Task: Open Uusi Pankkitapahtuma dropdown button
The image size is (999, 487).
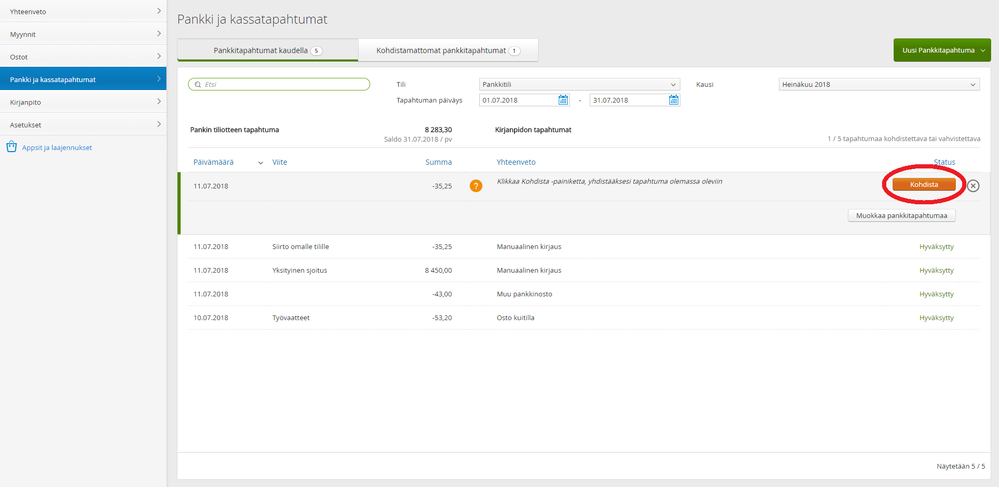Action: pos(942,50)
